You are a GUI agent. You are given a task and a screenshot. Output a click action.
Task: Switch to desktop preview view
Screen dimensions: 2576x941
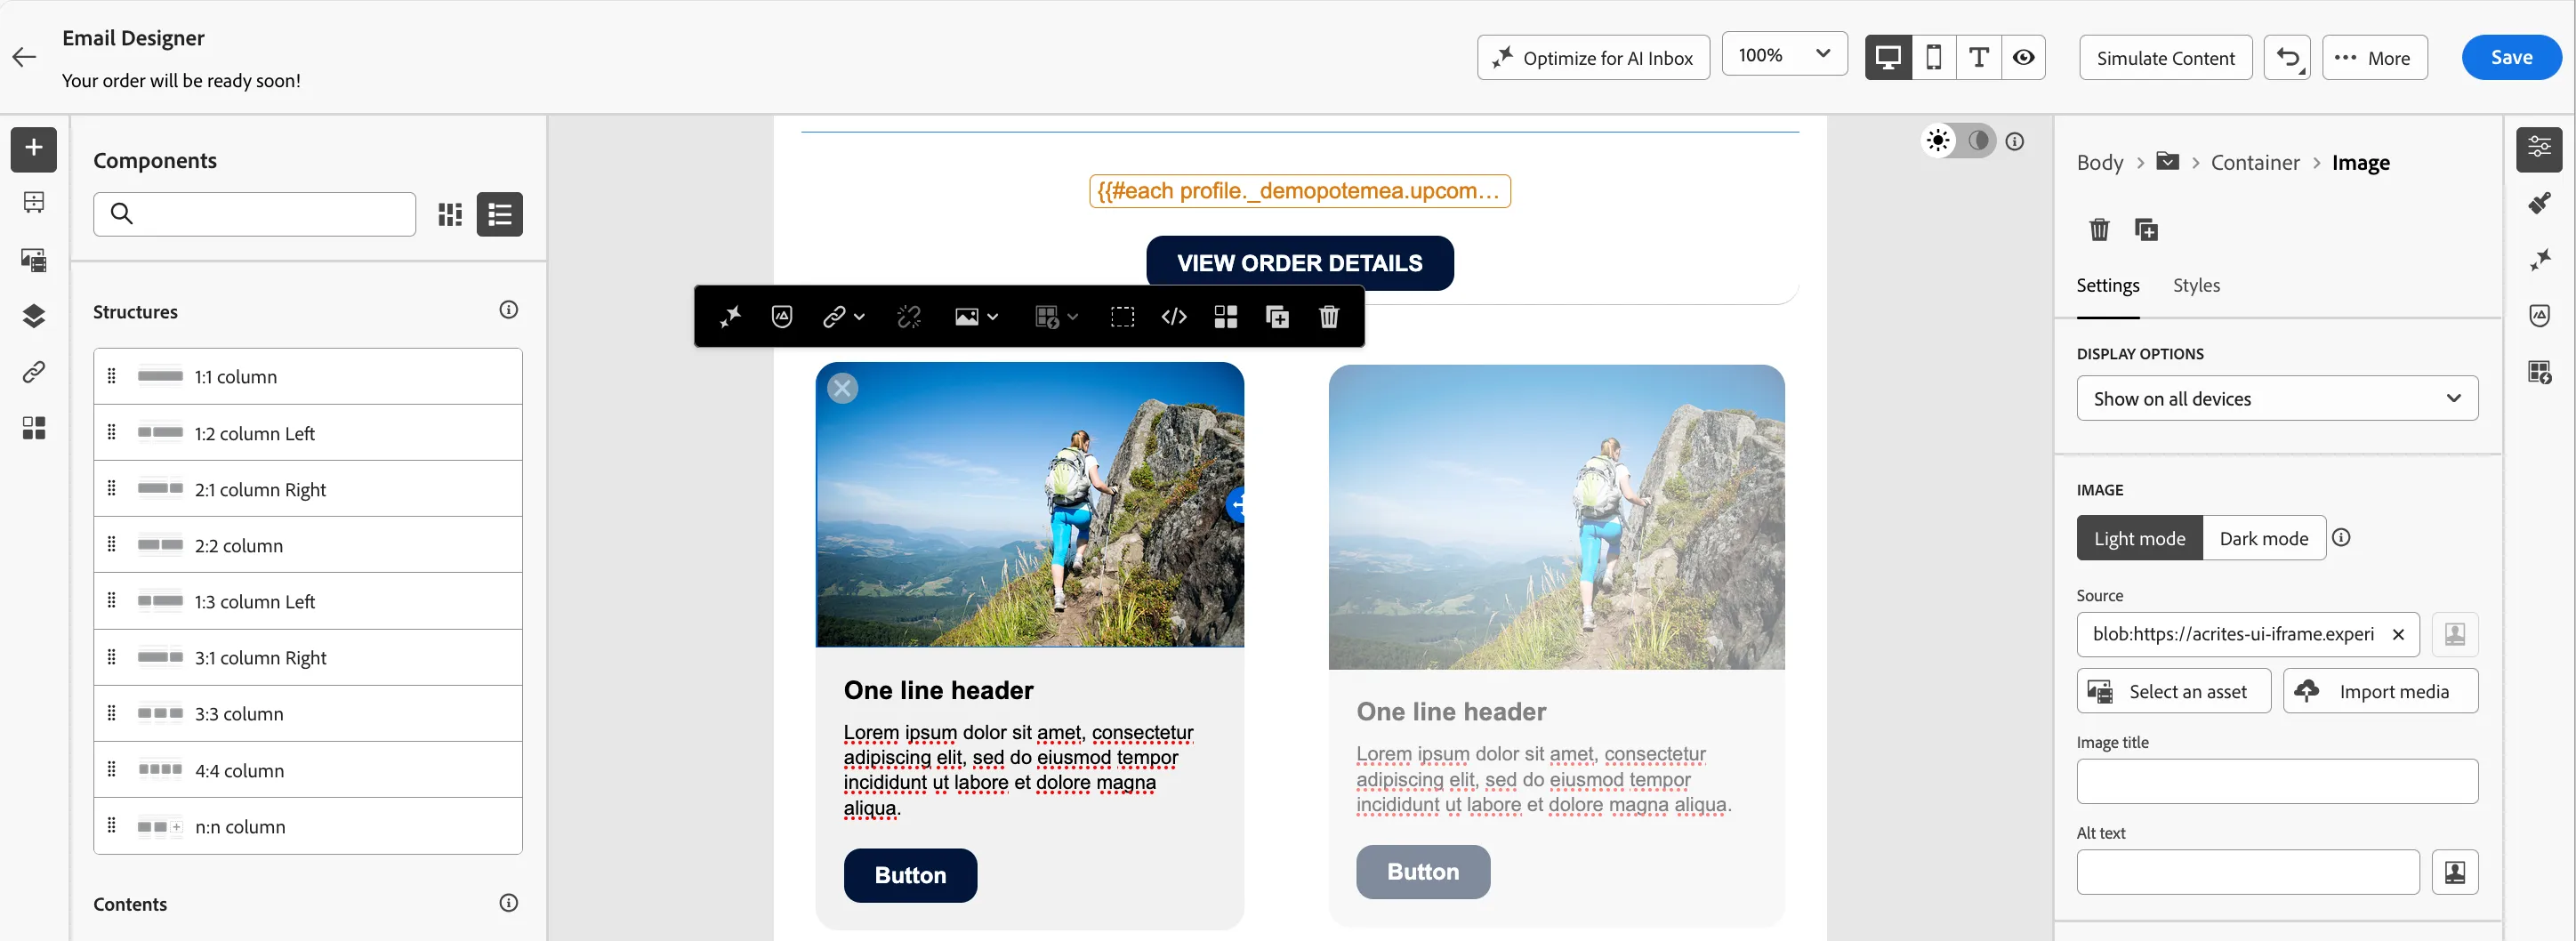click(x=1888, y=58)
